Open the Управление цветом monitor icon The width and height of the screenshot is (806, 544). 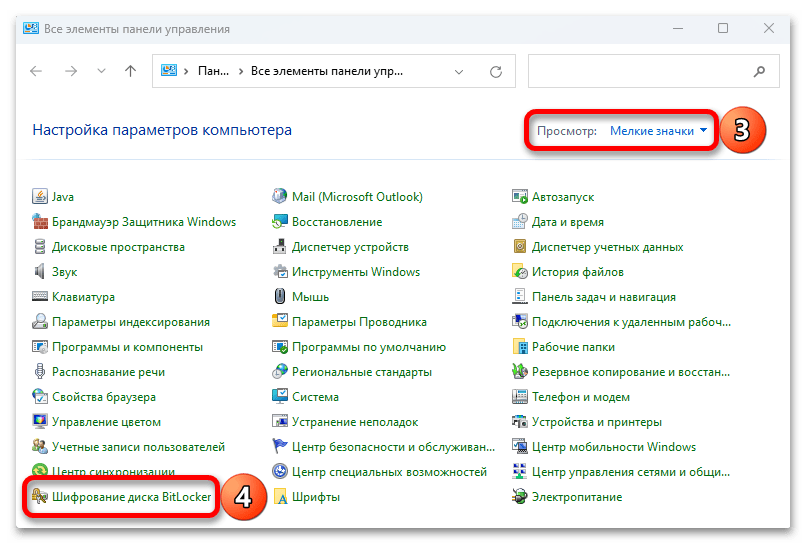click(40, 422)
